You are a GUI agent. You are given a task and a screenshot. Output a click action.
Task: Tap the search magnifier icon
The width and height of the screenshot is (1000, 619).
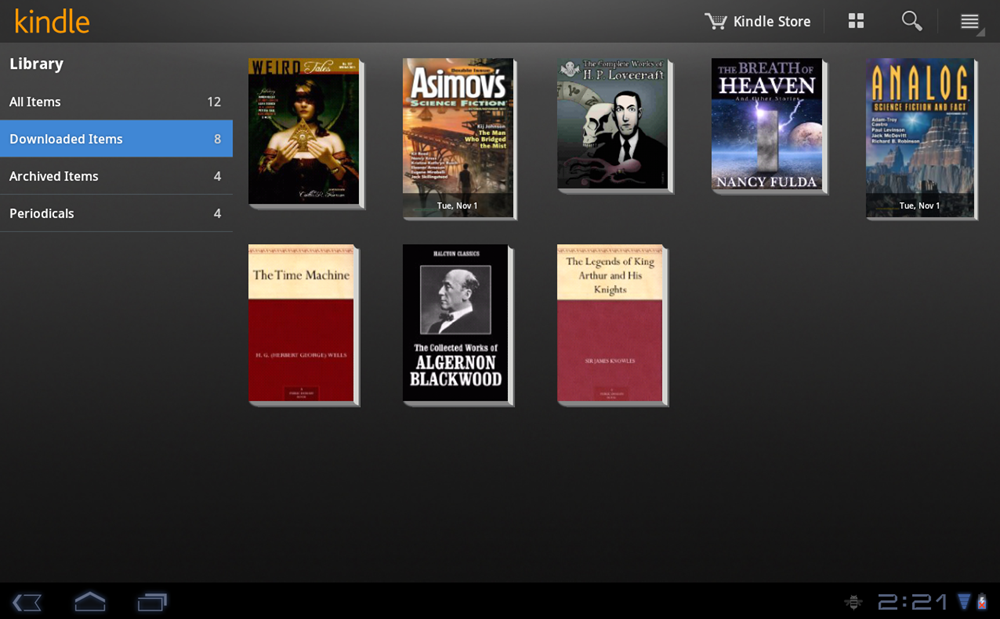pyautogui.click(x=911, y=21)
